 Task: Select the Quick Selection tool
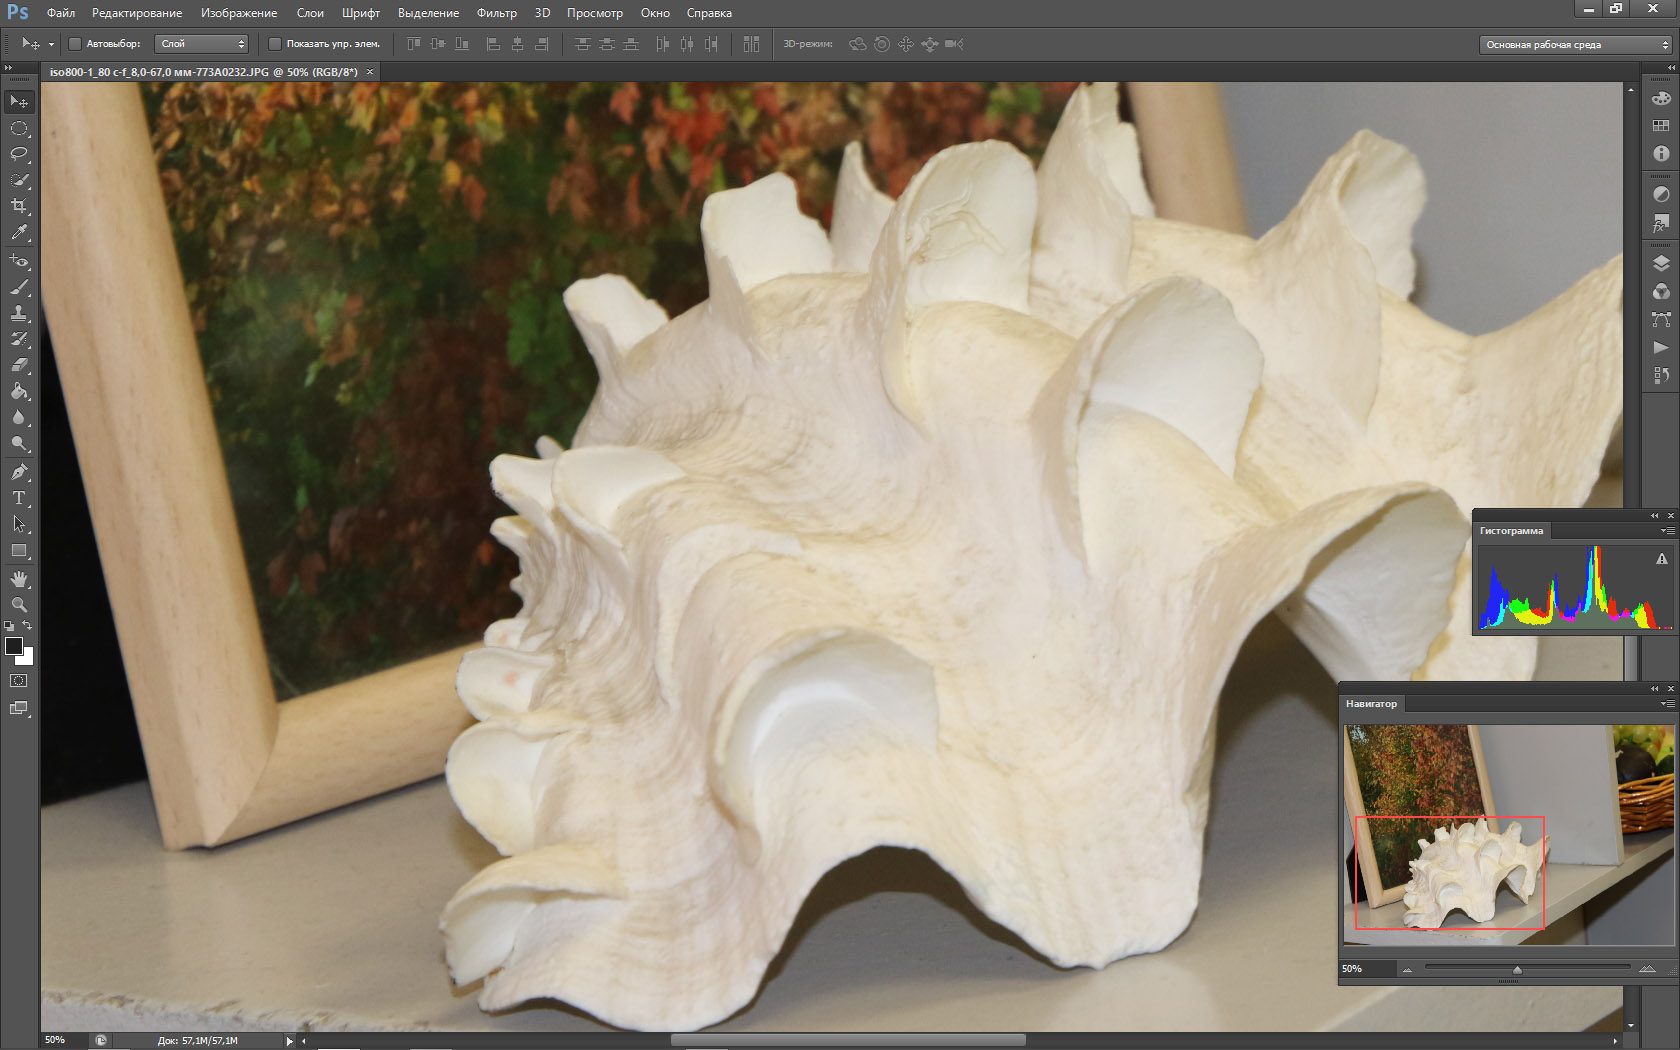tap(19, 180)
